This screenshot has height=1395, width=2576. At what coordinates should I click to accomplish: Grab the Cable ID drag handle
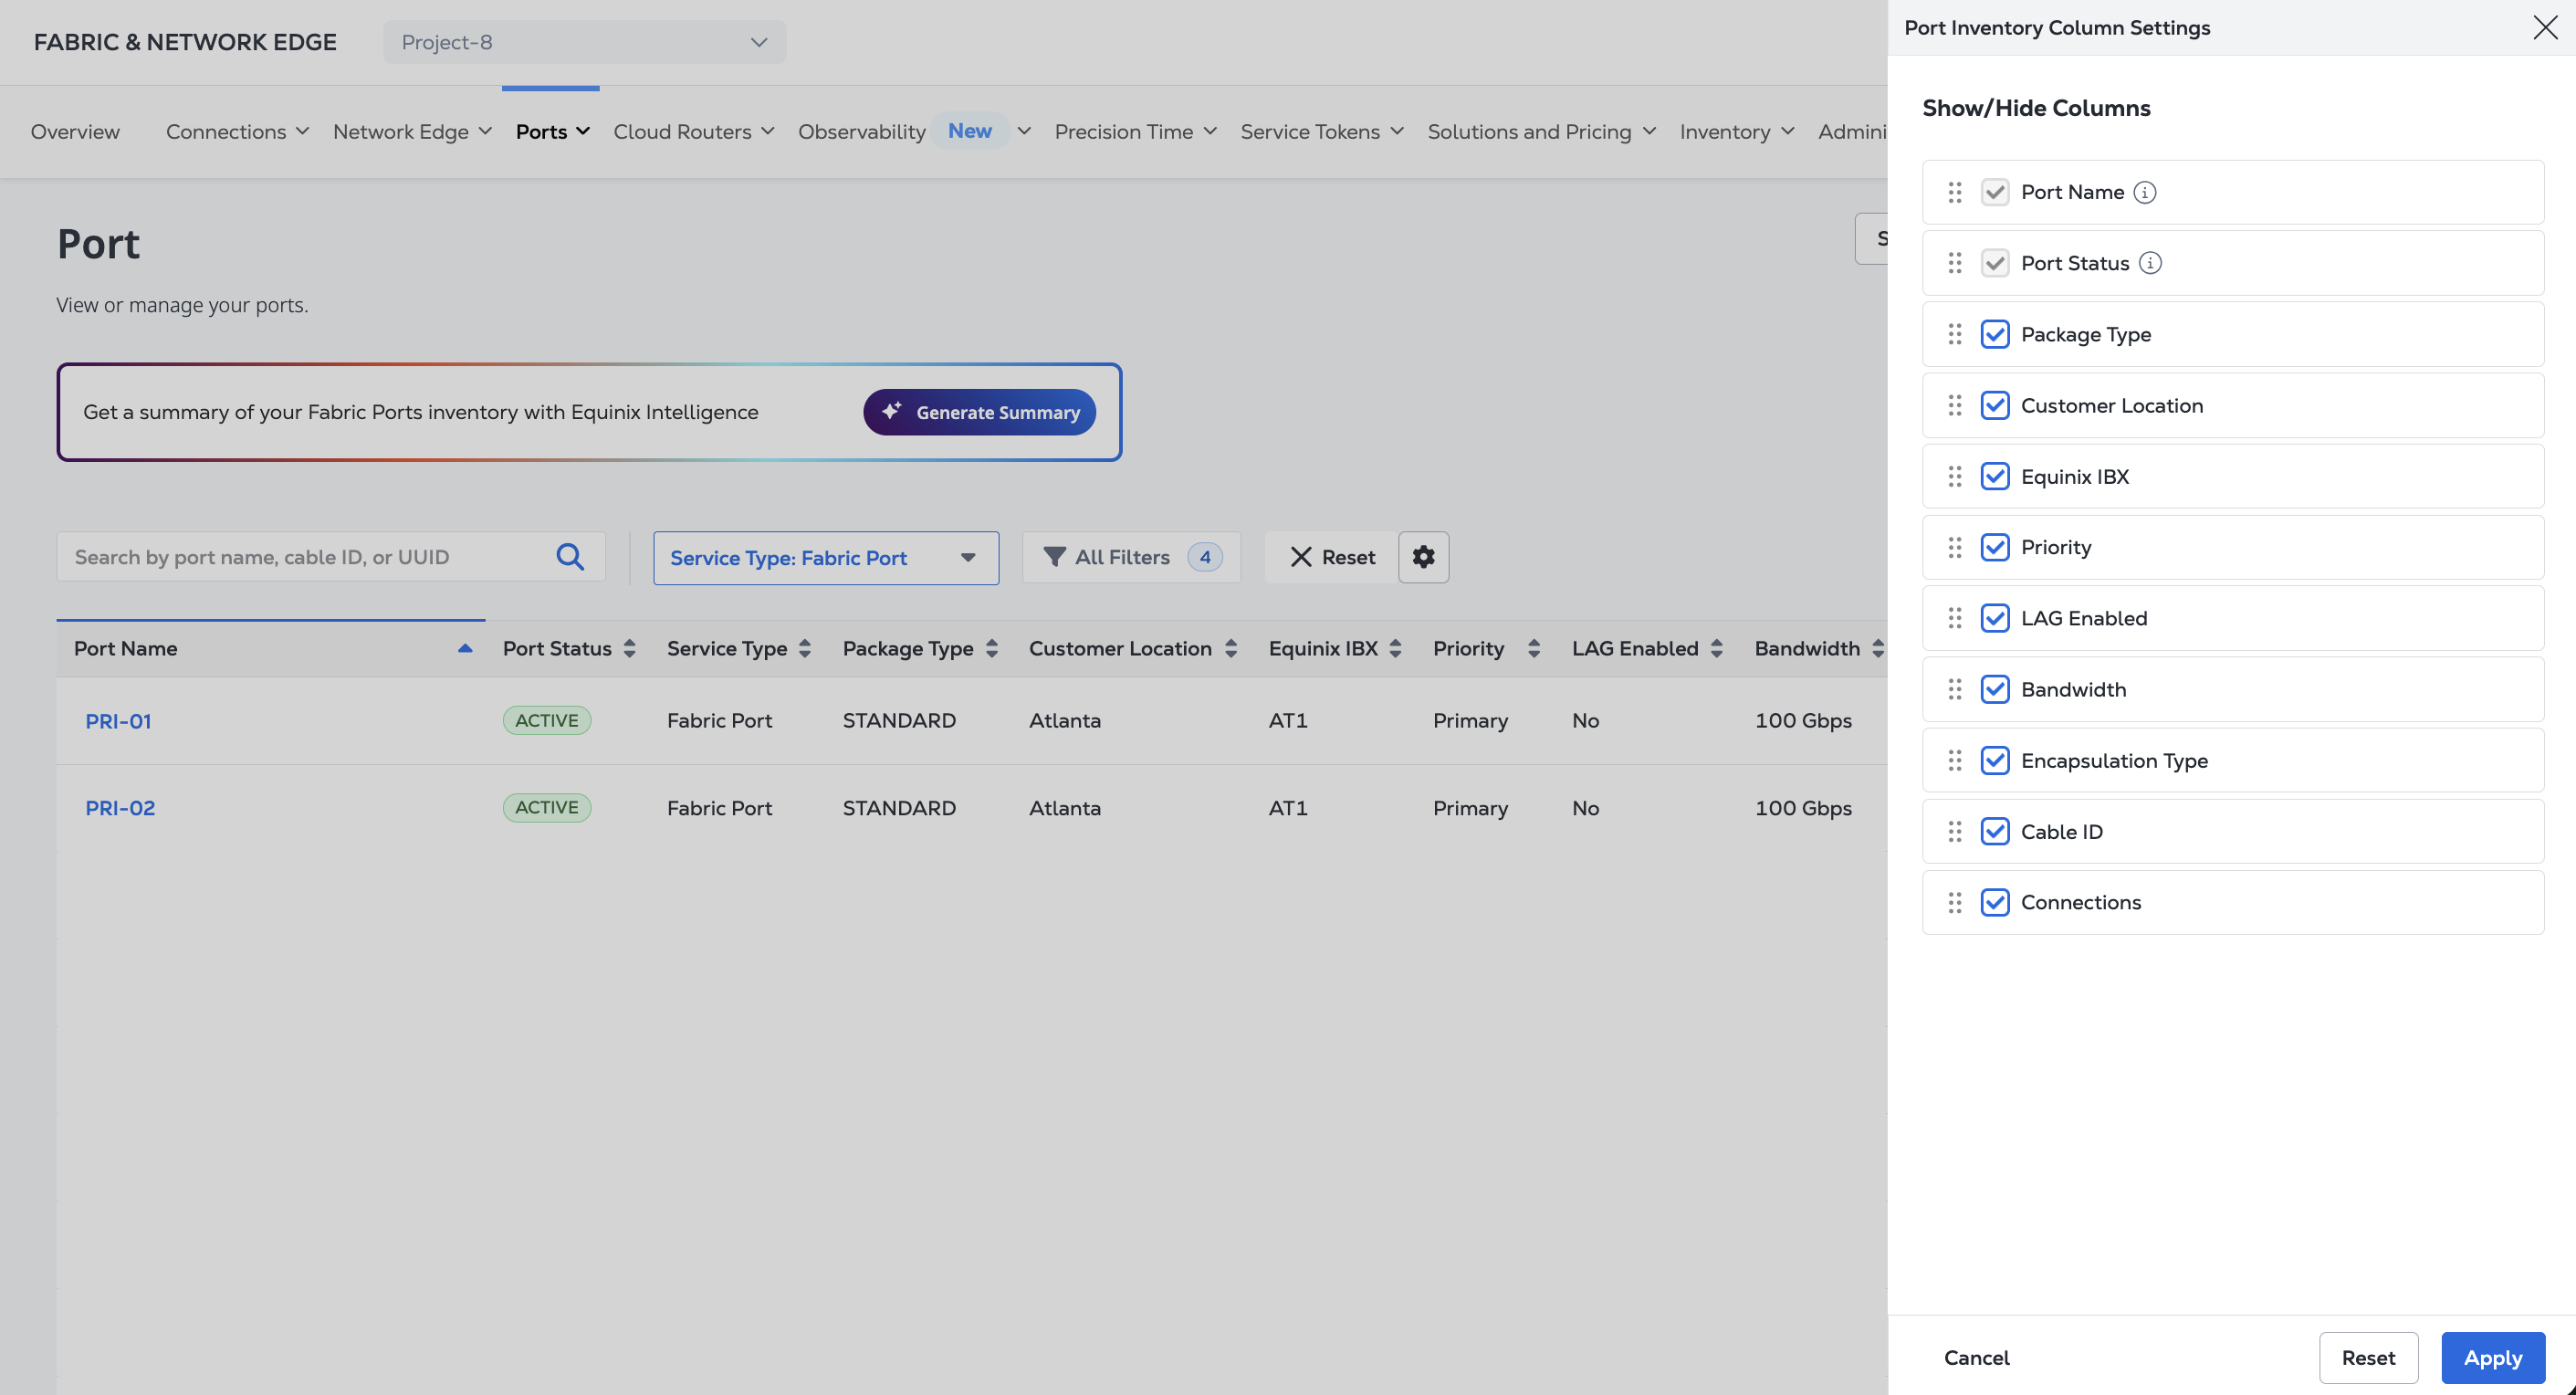tap(1955, 831)
